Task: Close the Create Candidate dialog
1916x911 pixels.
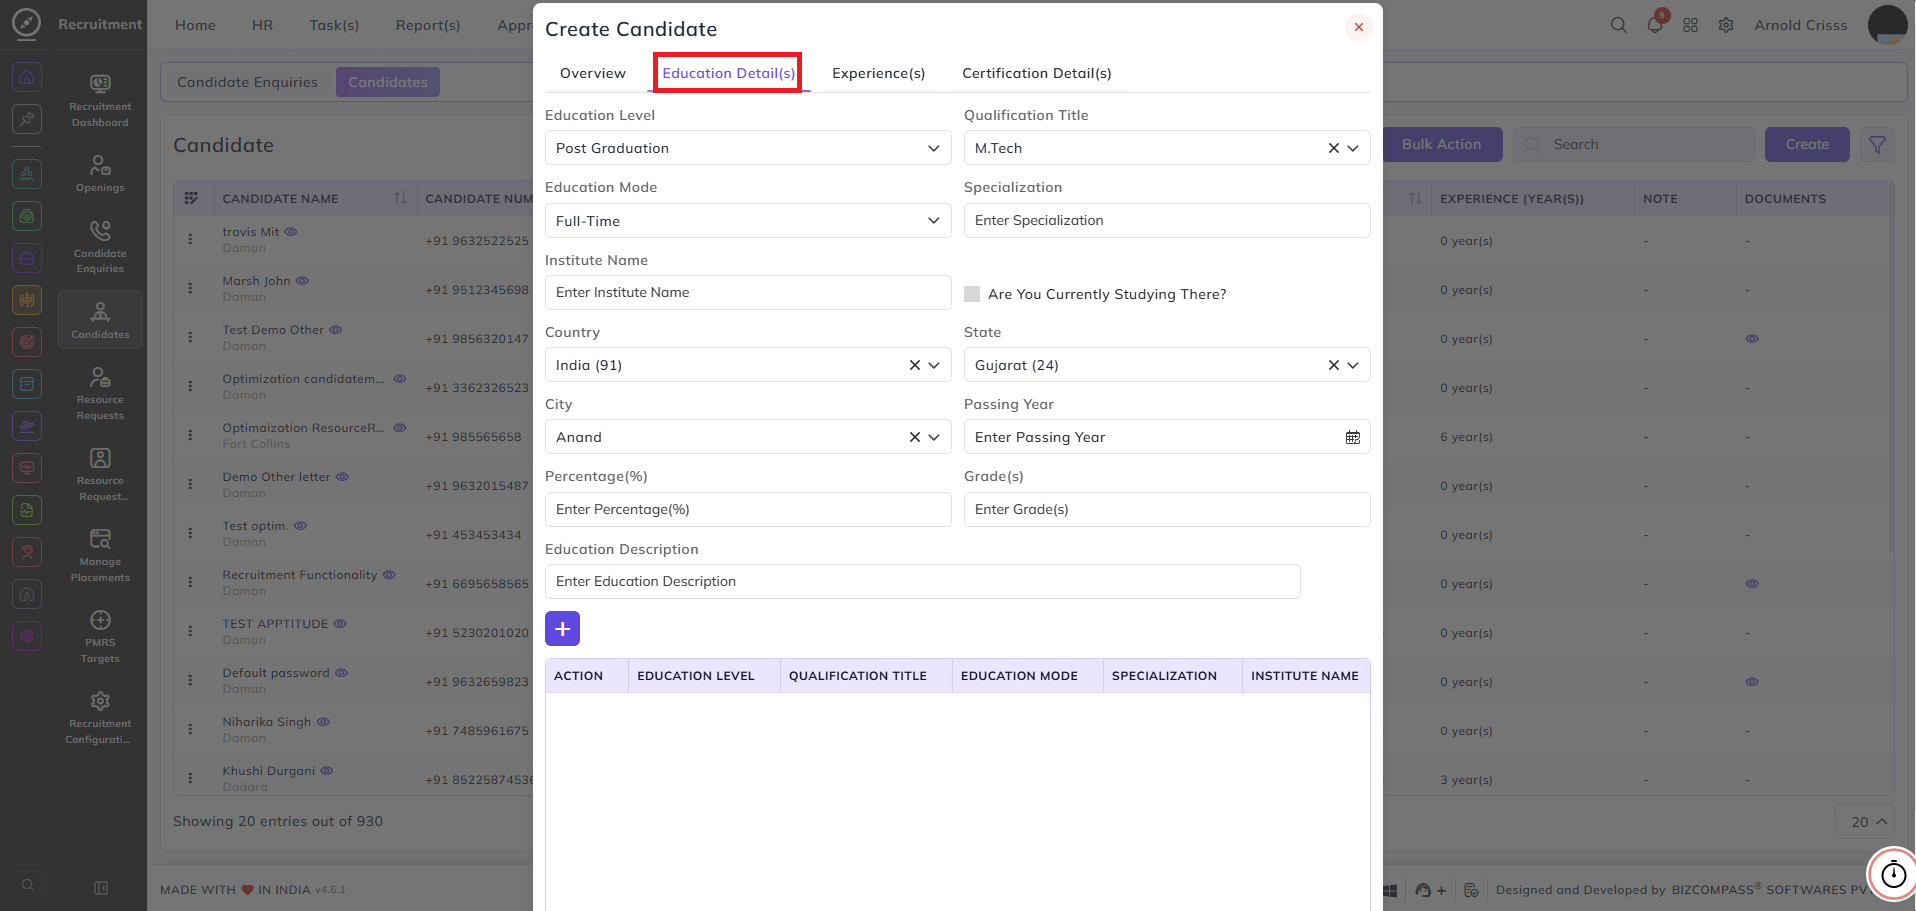Action: pos(1358,28)
